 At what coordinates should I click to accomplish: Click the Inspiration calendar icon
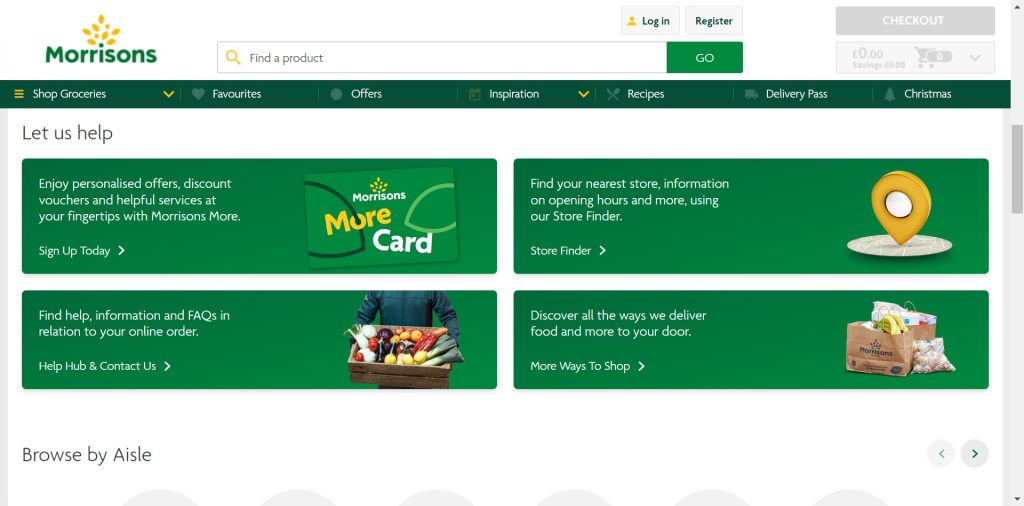coord(475,94)
